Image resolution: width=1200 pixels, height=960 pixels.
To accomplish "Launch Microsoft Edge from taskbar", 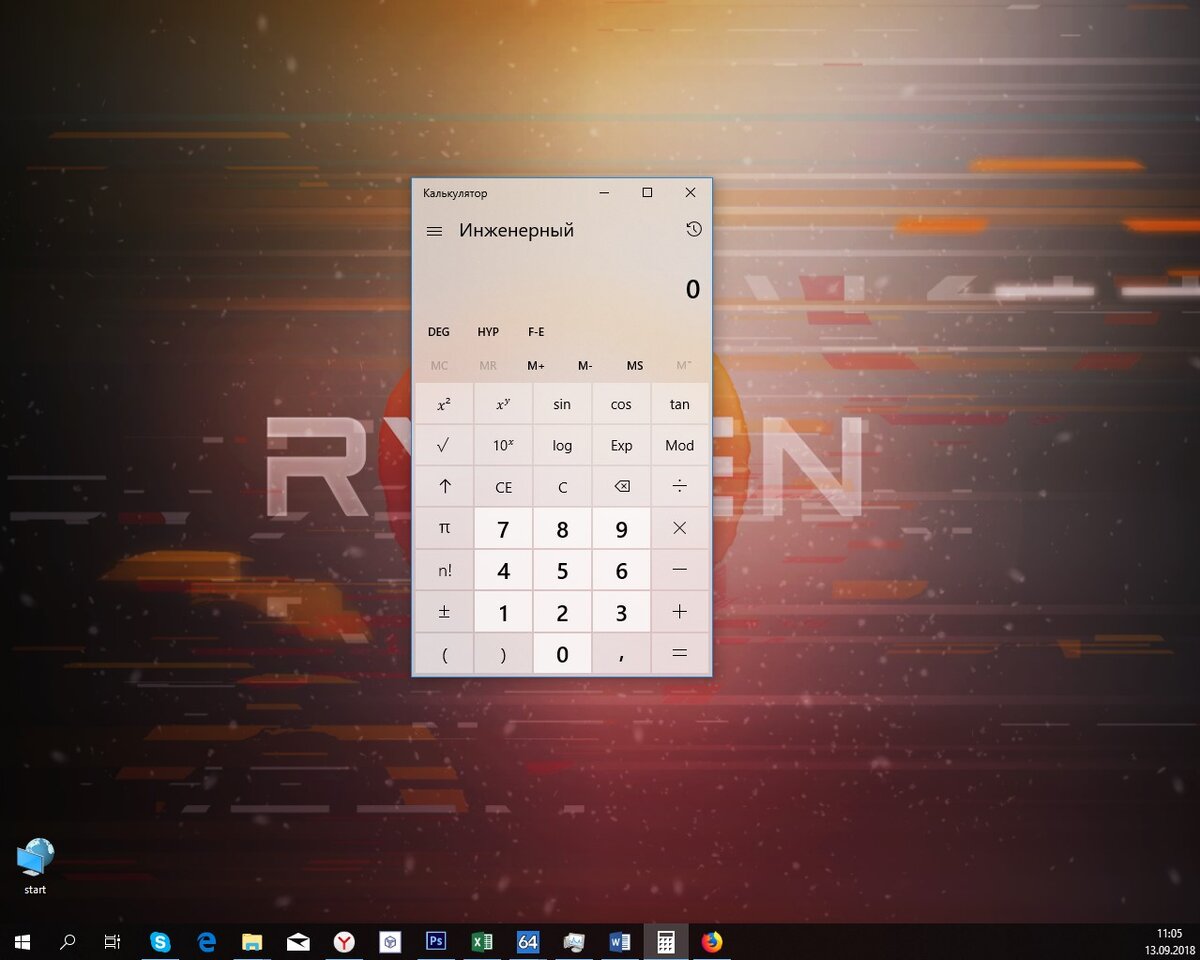I will coord(206,941).
